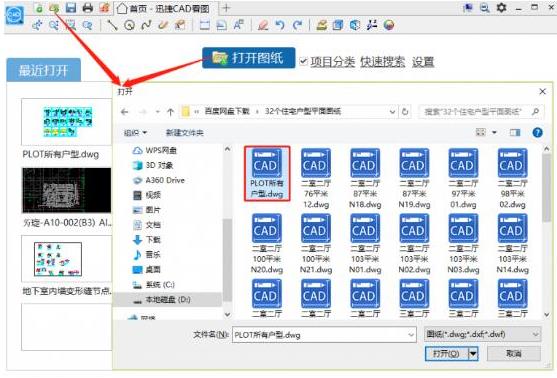Select the line drawing tool
Viewport: 557px width, 378px height.
click(112, 25)
